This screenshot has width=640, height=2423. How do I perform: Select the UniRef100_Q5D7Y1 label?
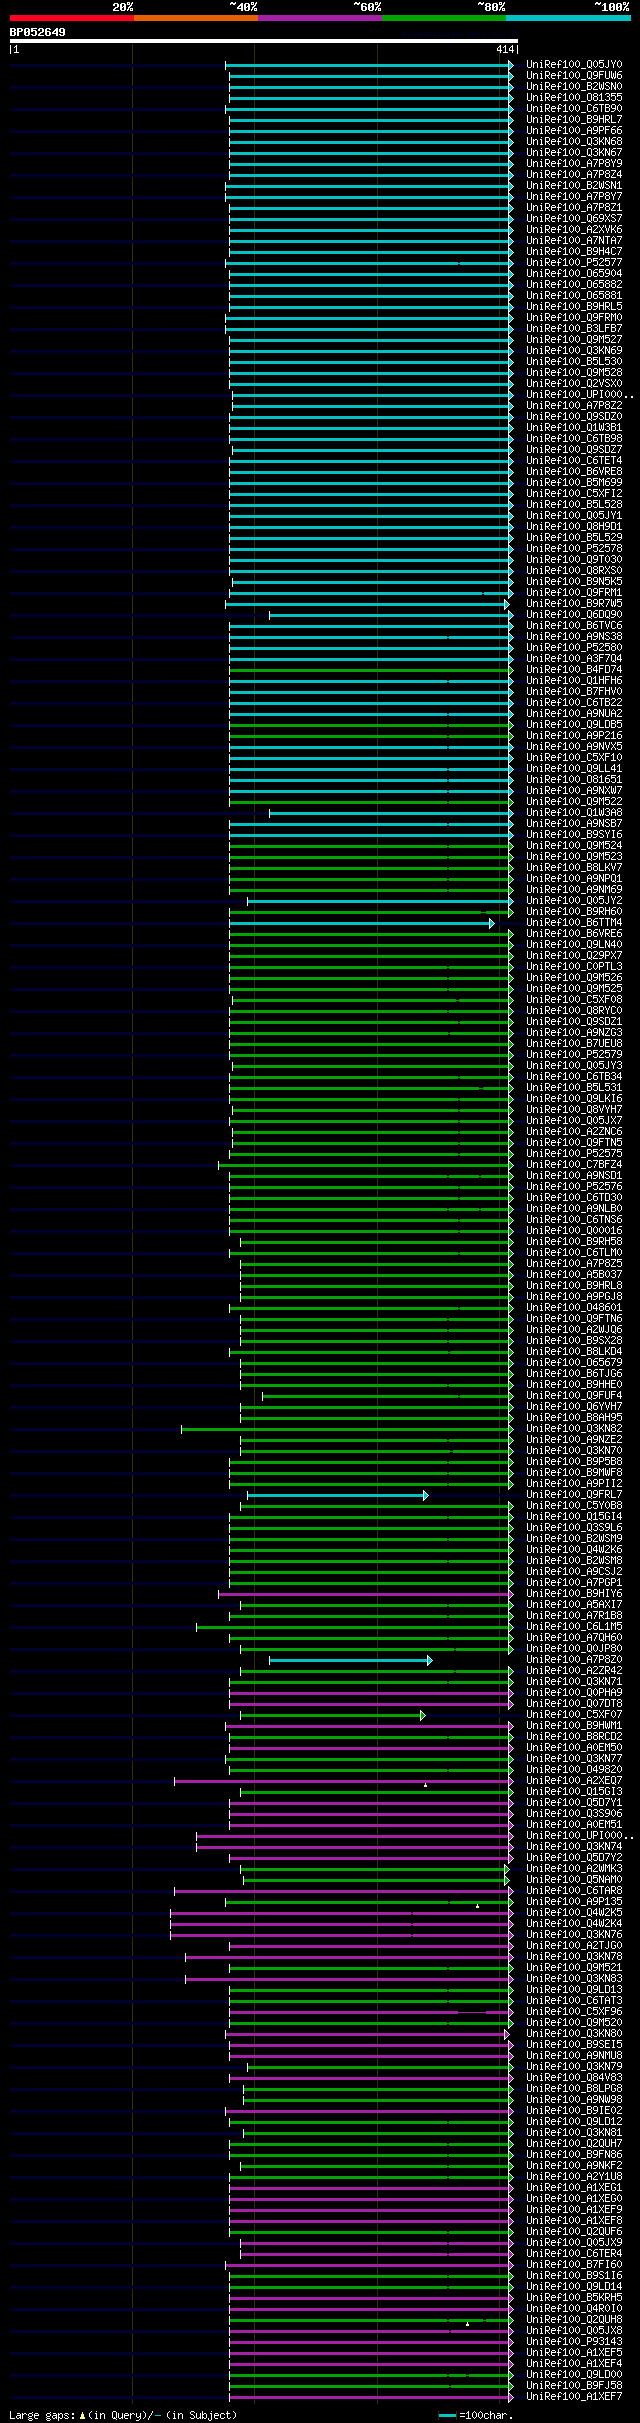click(x=574, y=1802)
